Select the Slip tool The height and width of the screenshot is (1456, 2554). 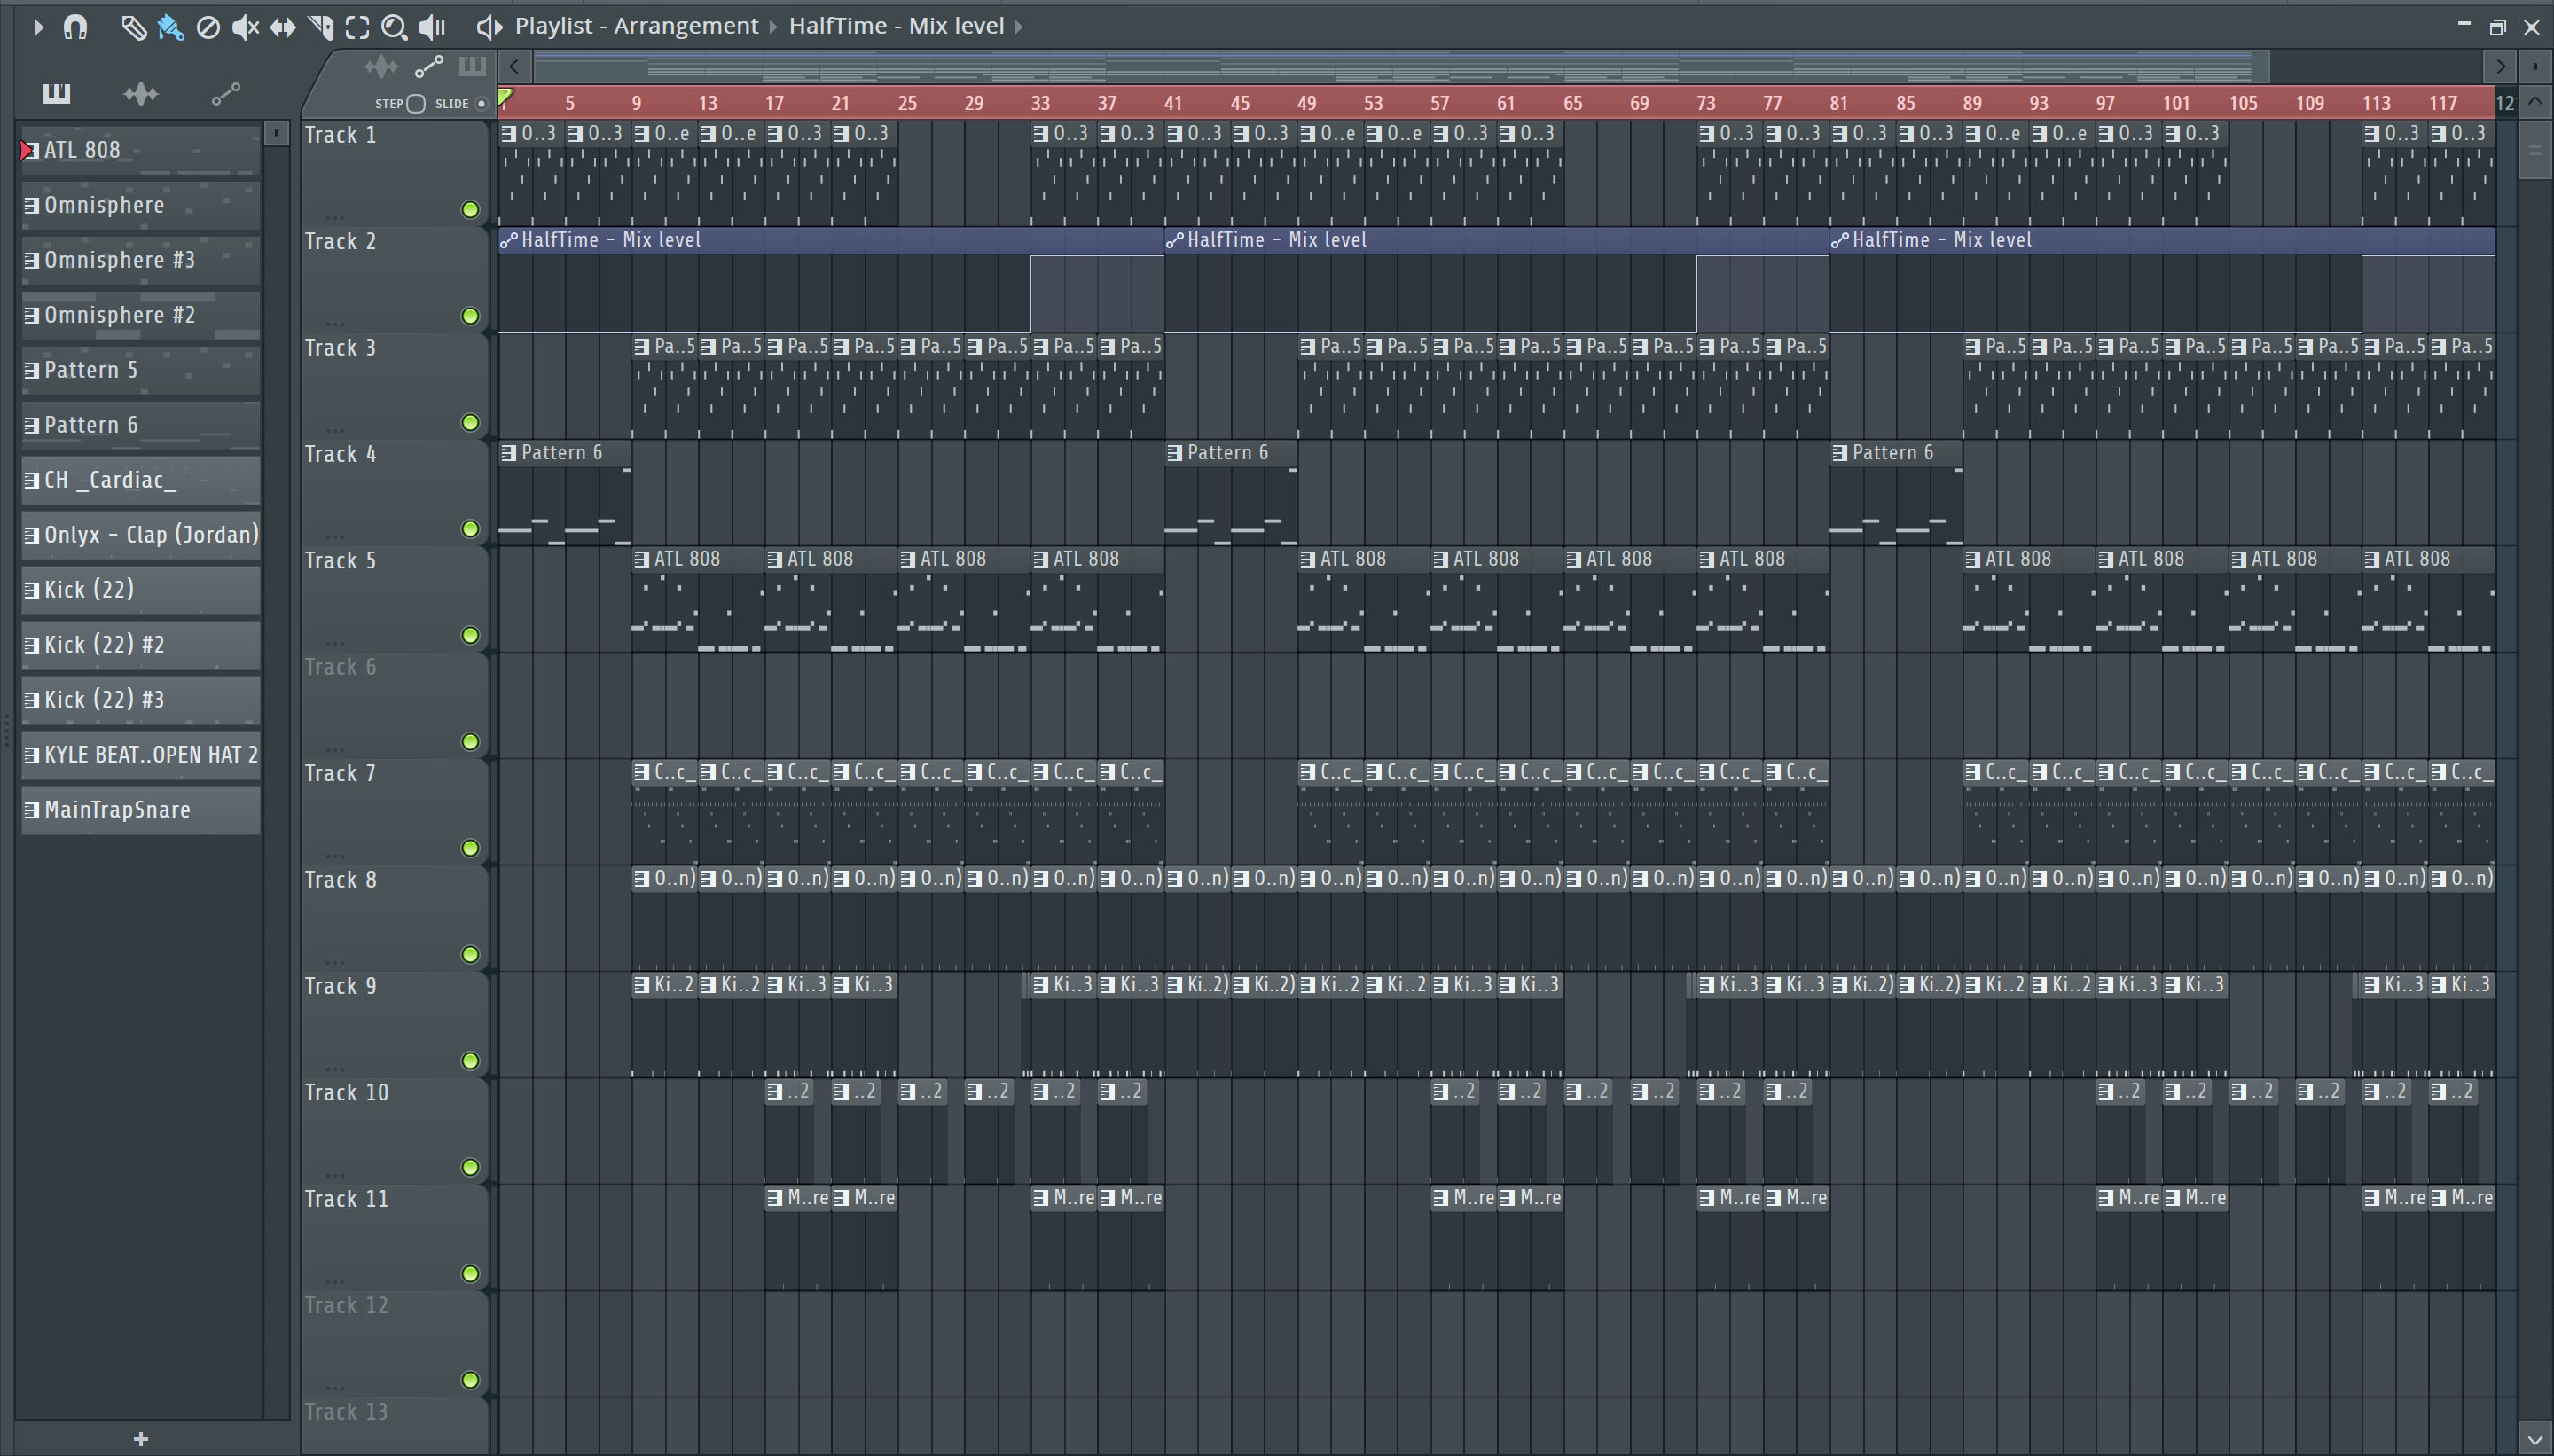(283, 27)
